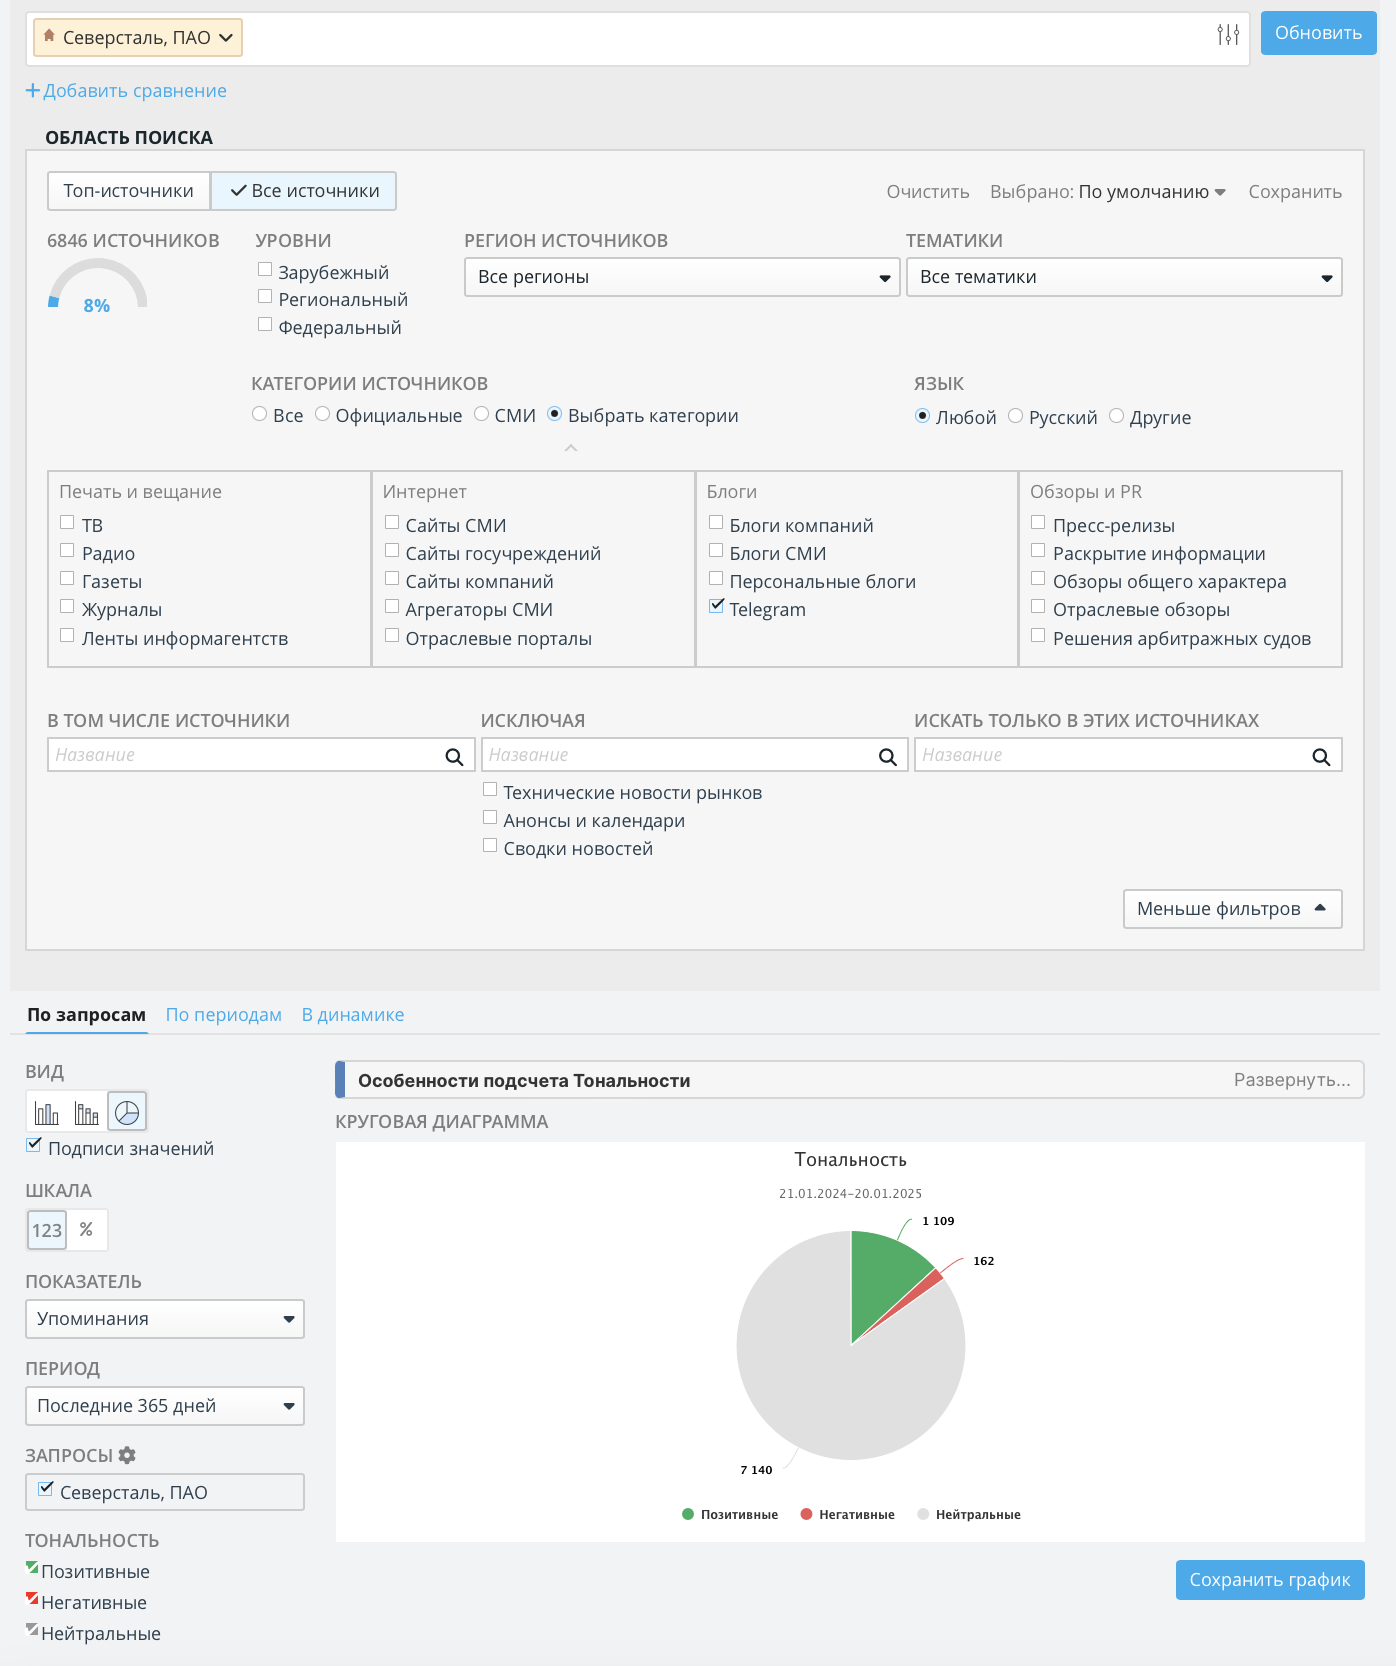Switch scale to percent mode
Viewport: 1396px width, 1666px height.
[x=87, y=1230]
